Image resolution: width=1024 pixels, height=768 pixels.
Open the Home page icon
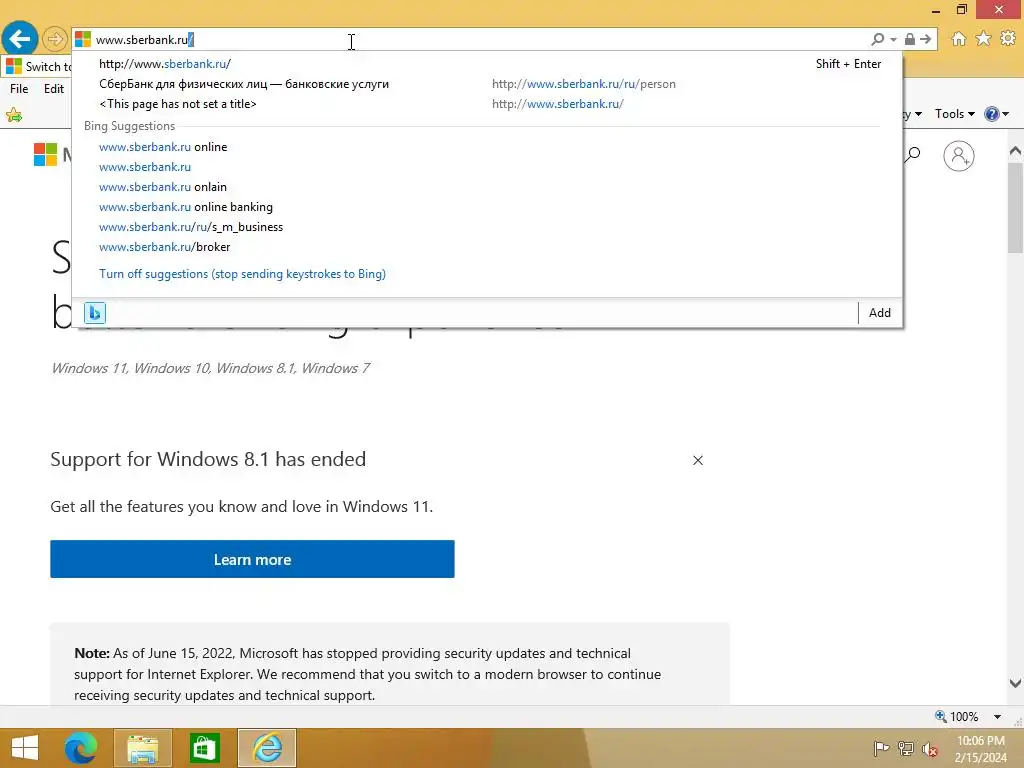(959, 39)
